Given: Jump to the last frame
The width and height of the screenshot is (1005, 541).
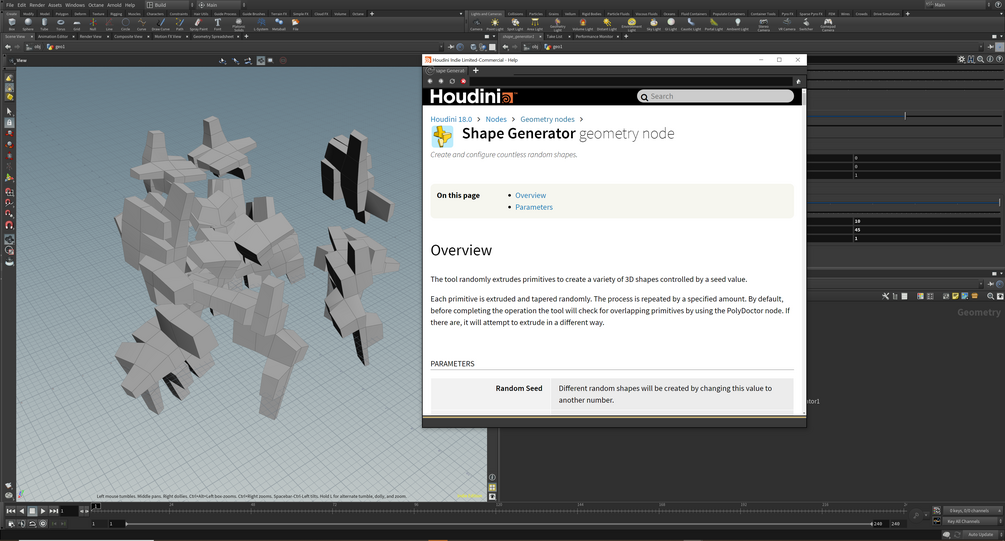Looking at the screenshot, I should [54, 511].
